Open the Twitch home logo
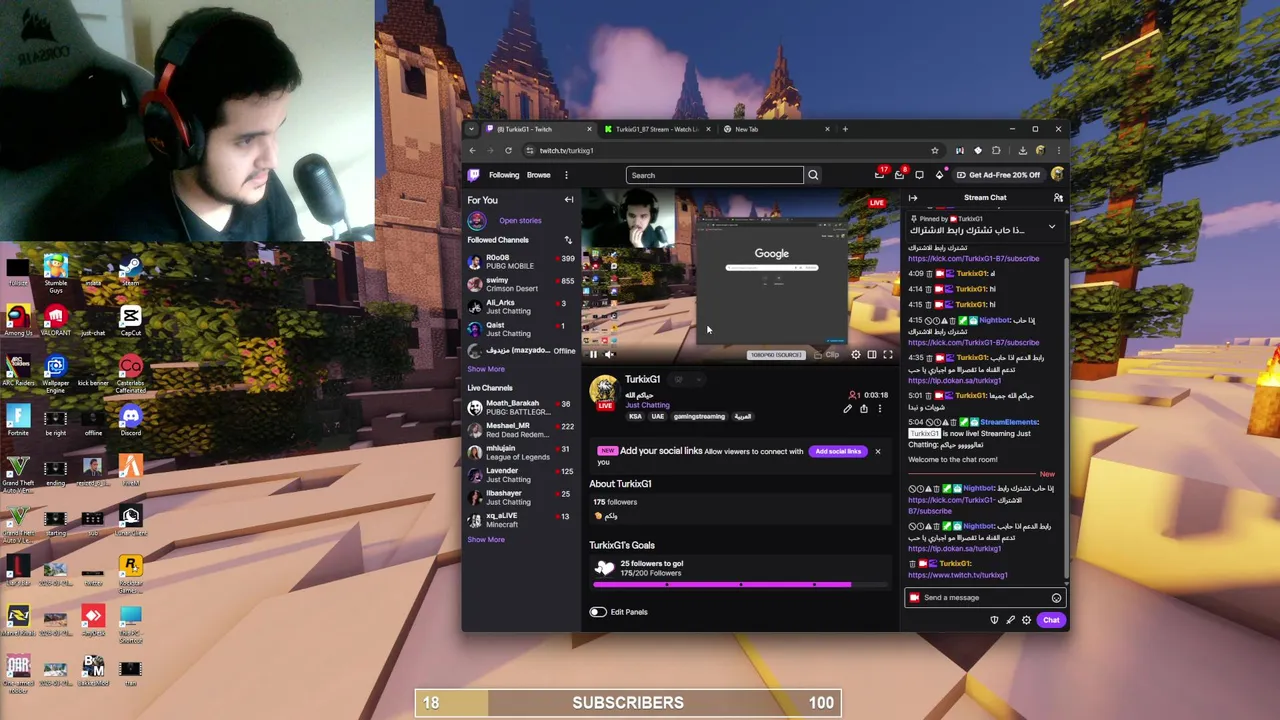Screen dimensions: 1280x720 [474, 175]
